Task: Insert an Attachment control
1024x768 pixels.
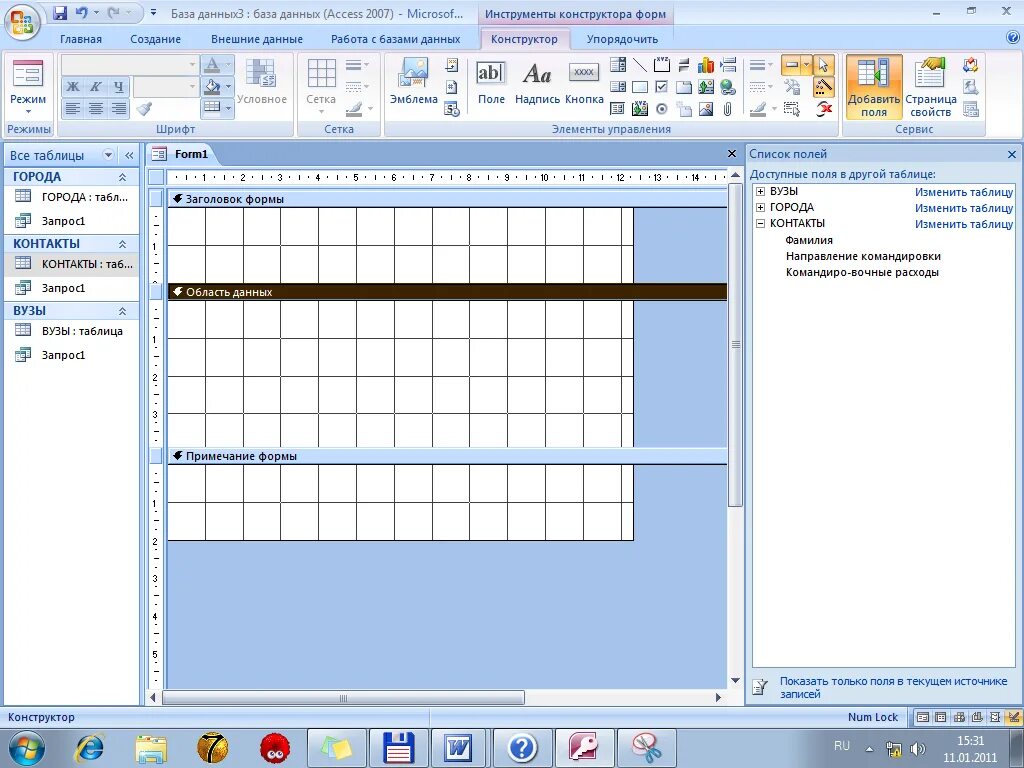Action: pyautogui.click(x=728, y=108)
